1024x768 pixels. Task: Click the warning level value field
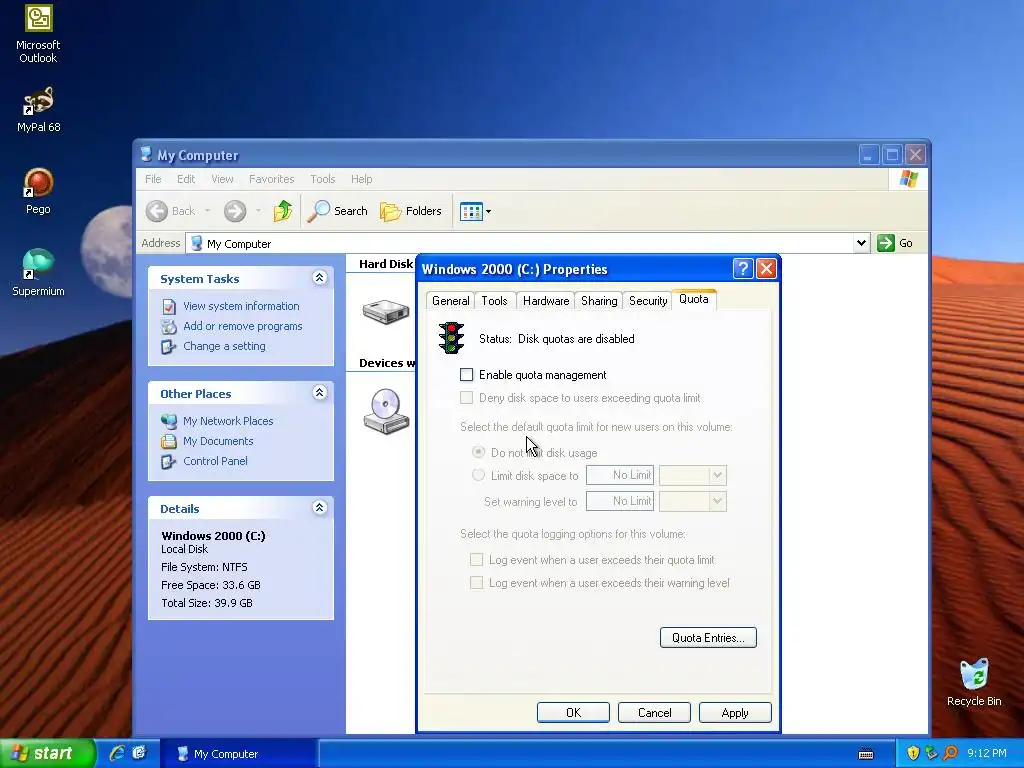click(620, 501)
